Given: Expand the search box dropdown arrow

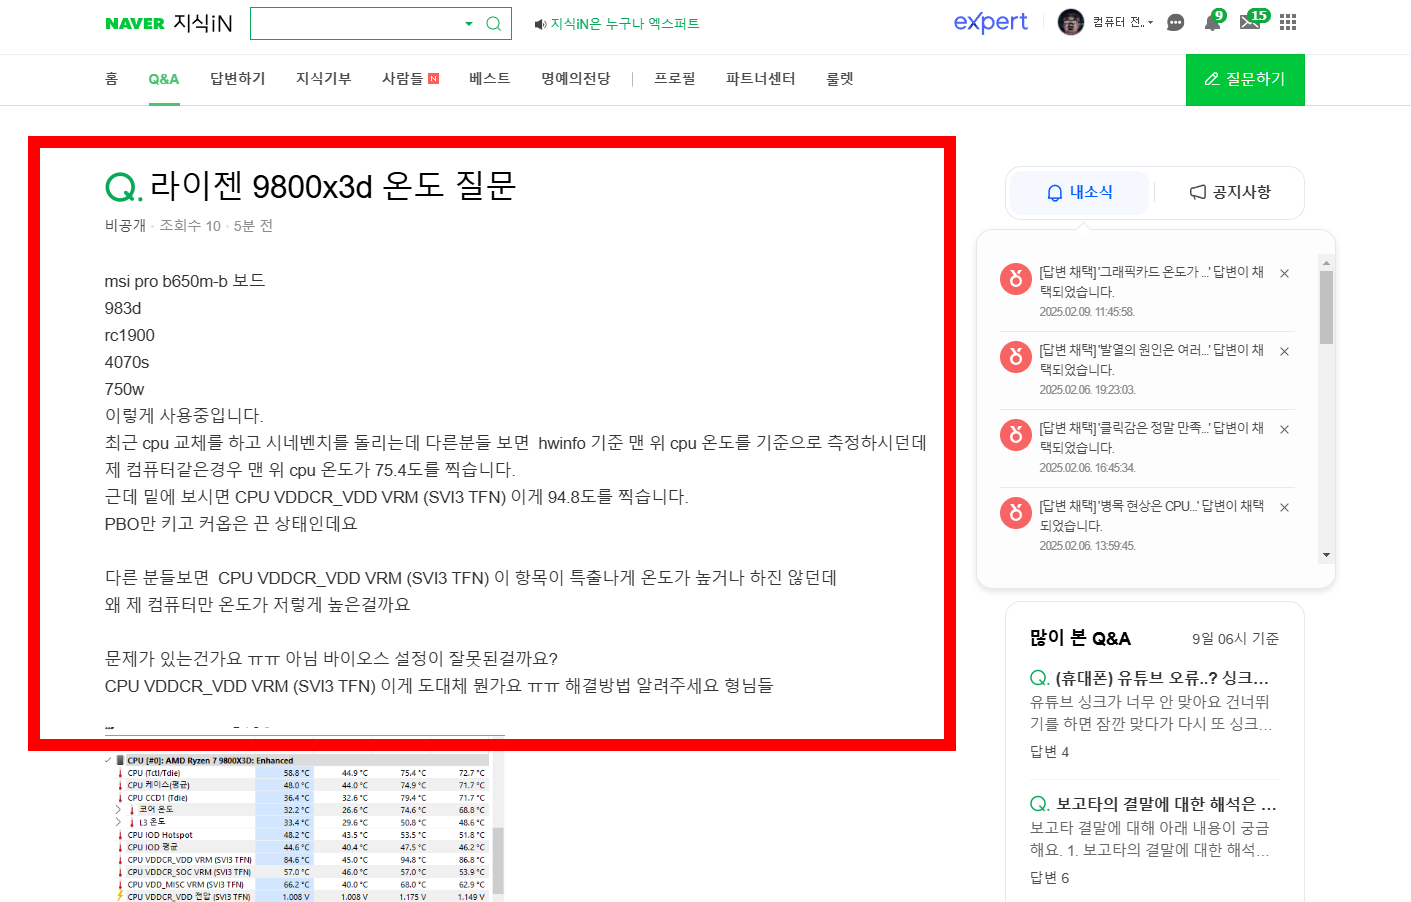Looking at the screenshot, I should [x=469, y=24].
